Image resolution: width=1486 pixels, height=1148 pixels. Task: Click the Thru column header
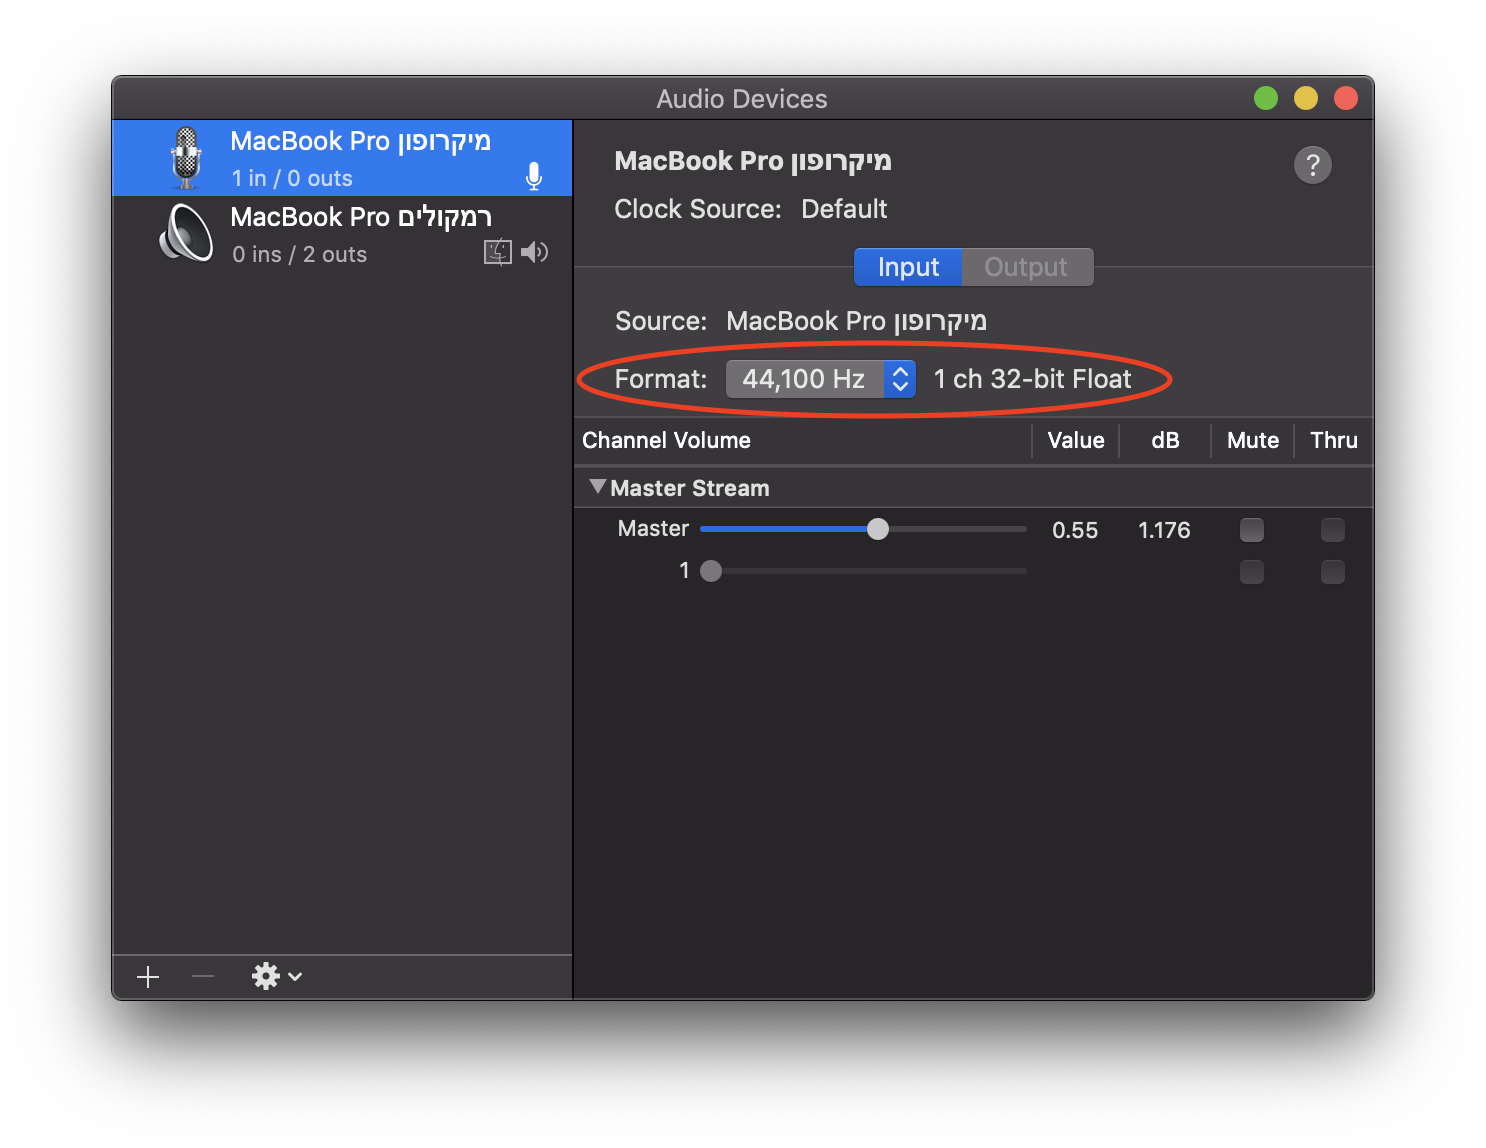point(1334,440)
